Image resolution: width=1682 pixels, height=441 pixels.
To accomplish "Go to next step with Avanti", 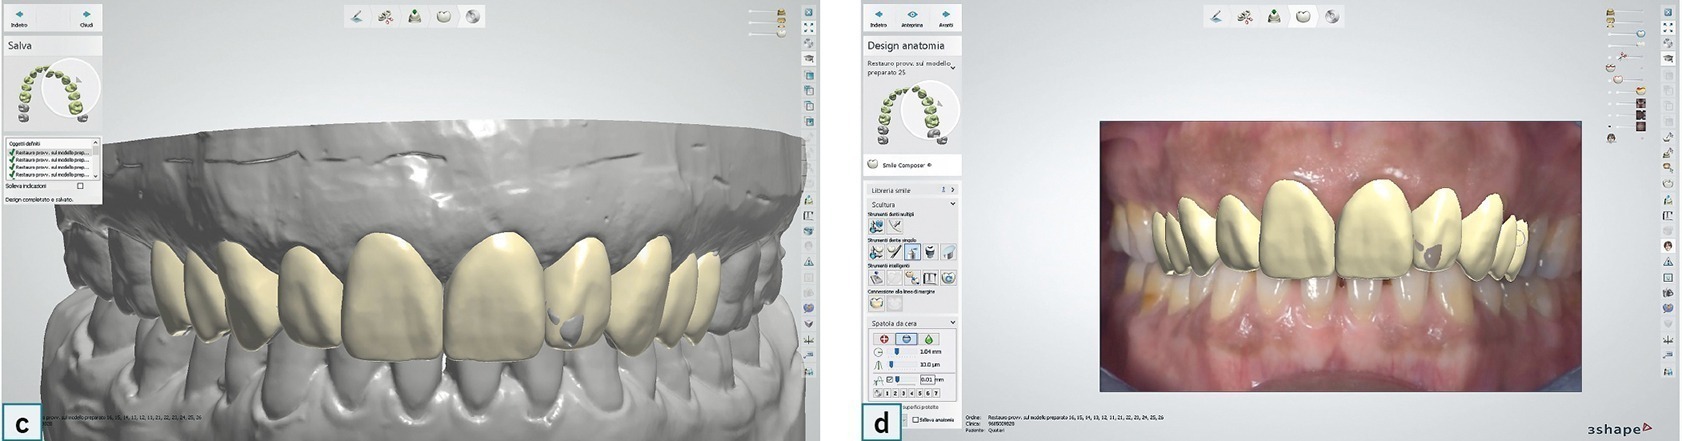I will point(946,19).
